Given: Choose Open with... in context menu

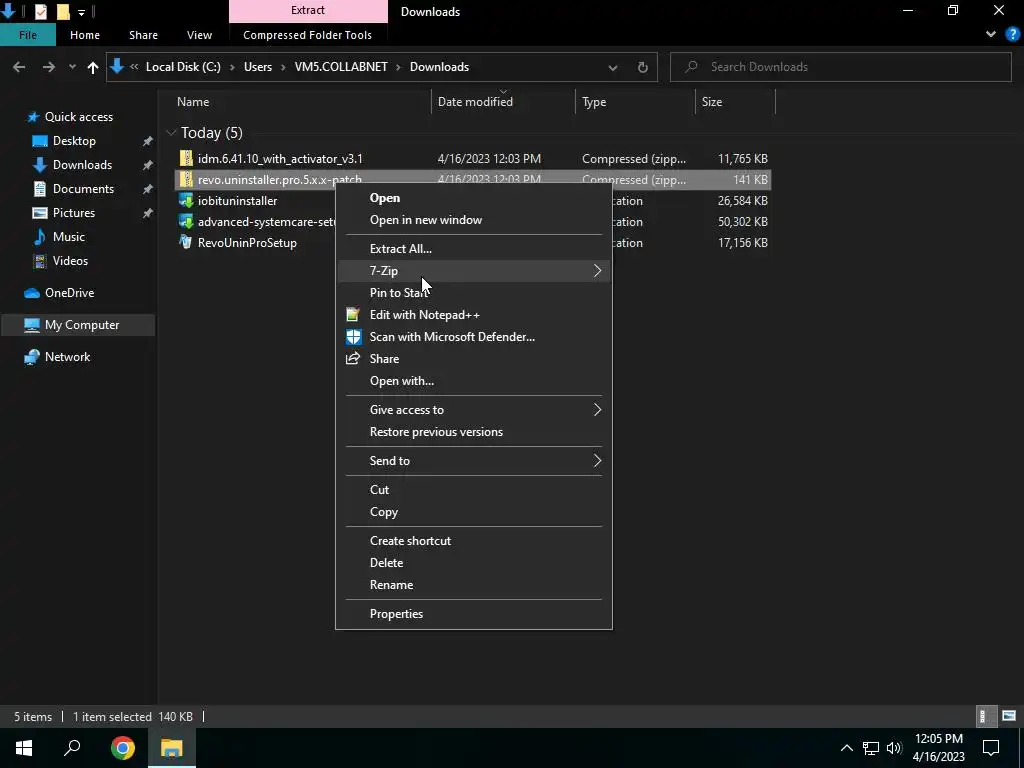Looking at the screenshot, I should coord(474,381).
